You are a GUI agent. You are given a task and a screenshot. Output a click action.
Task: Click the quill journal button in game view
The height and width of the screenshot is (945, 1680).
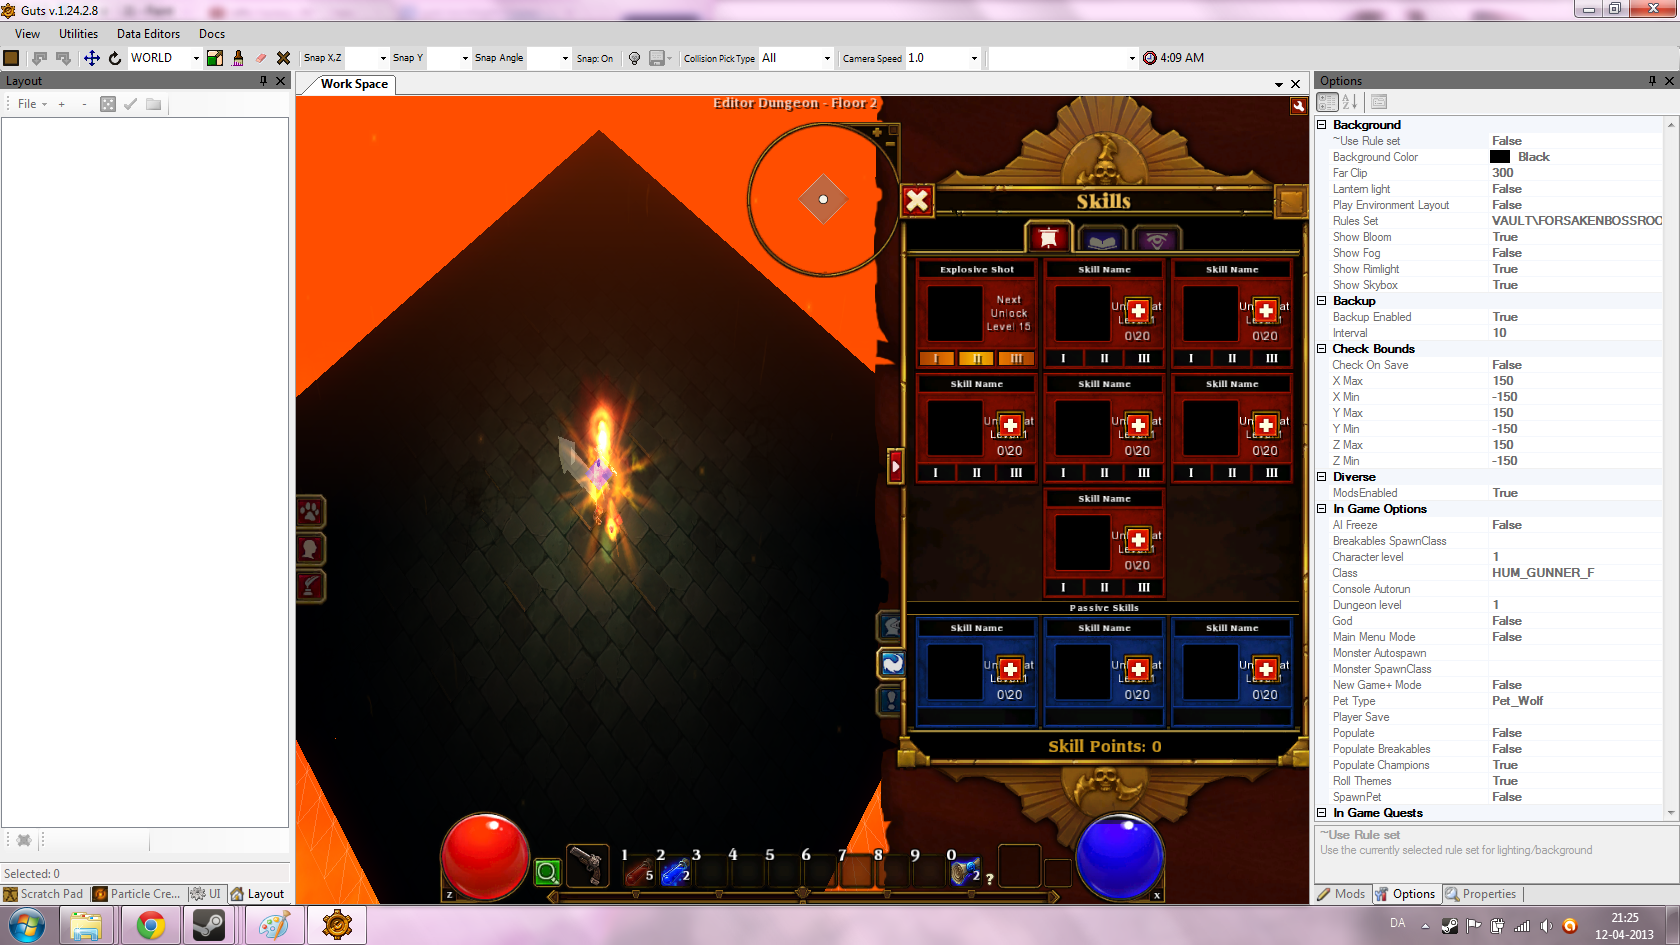pos(311,586)
